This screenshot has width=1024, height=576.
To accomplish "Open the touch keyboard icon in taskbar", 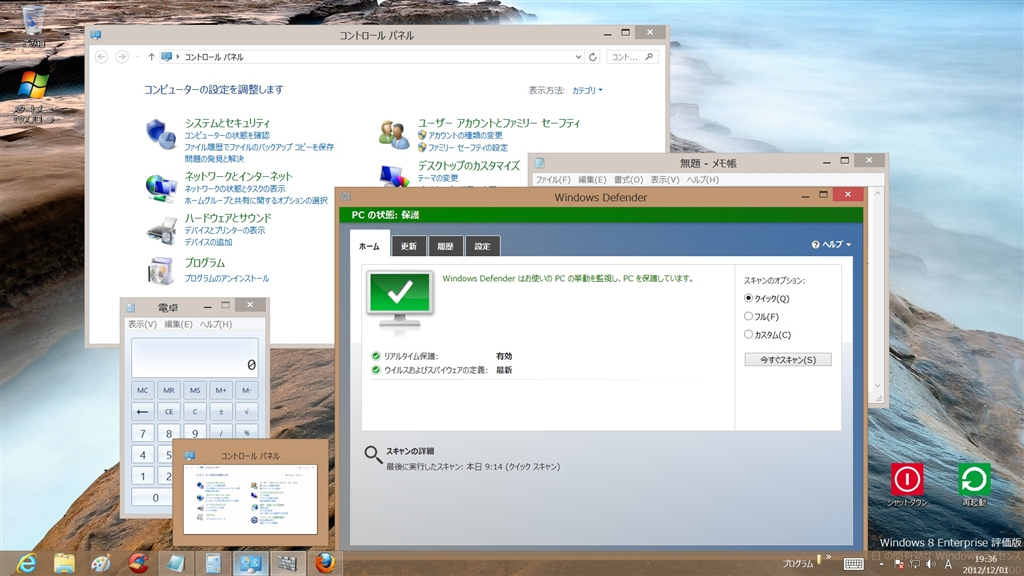I will coord(854,564).
